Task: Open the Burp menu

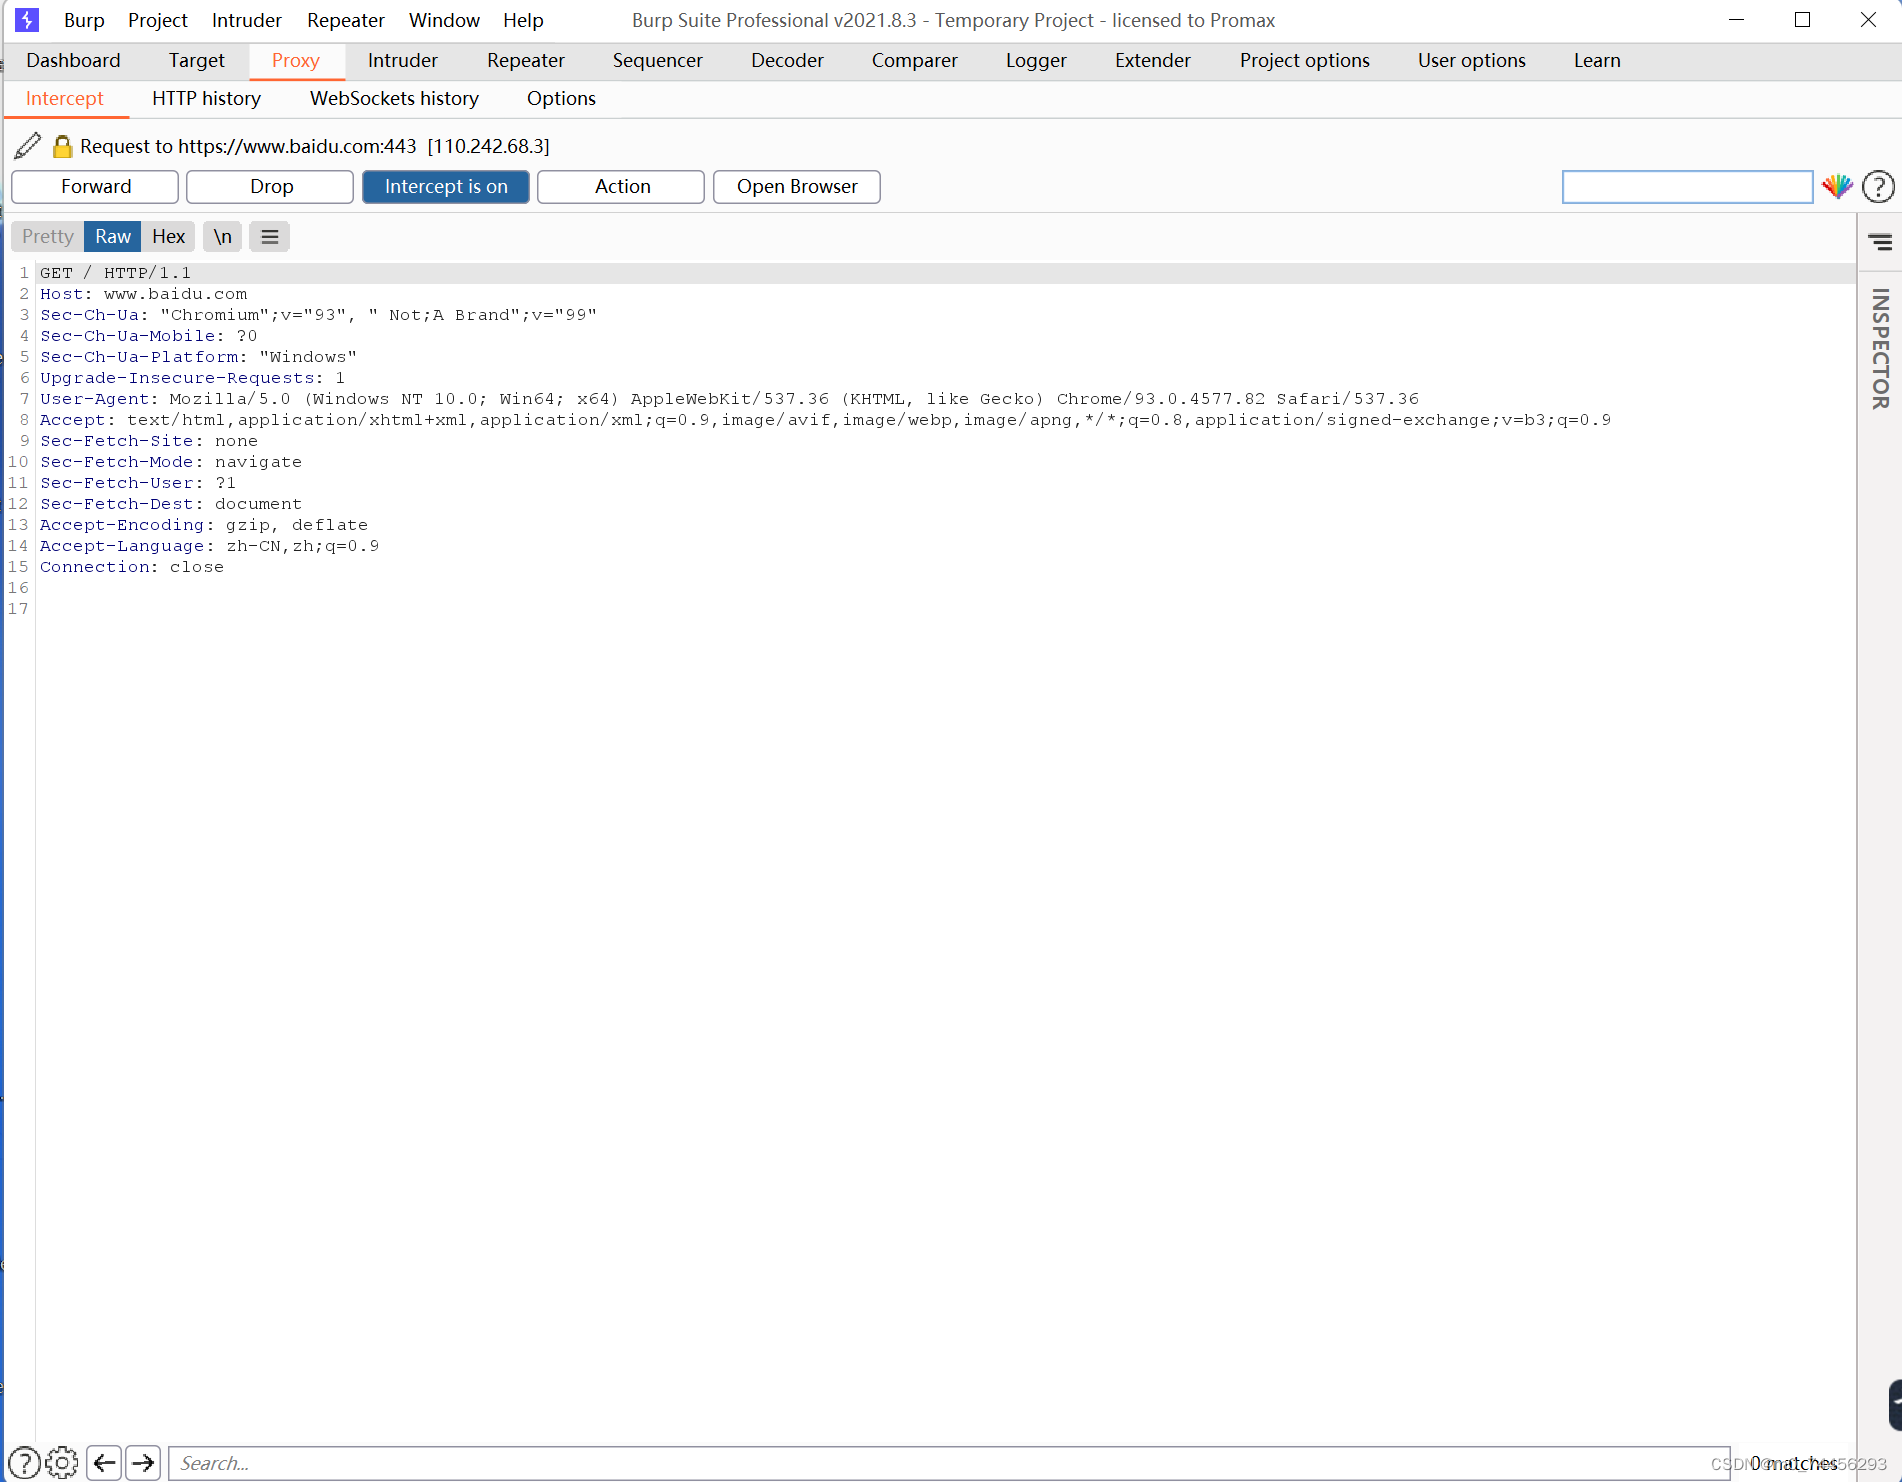Action: click(84, 20)
